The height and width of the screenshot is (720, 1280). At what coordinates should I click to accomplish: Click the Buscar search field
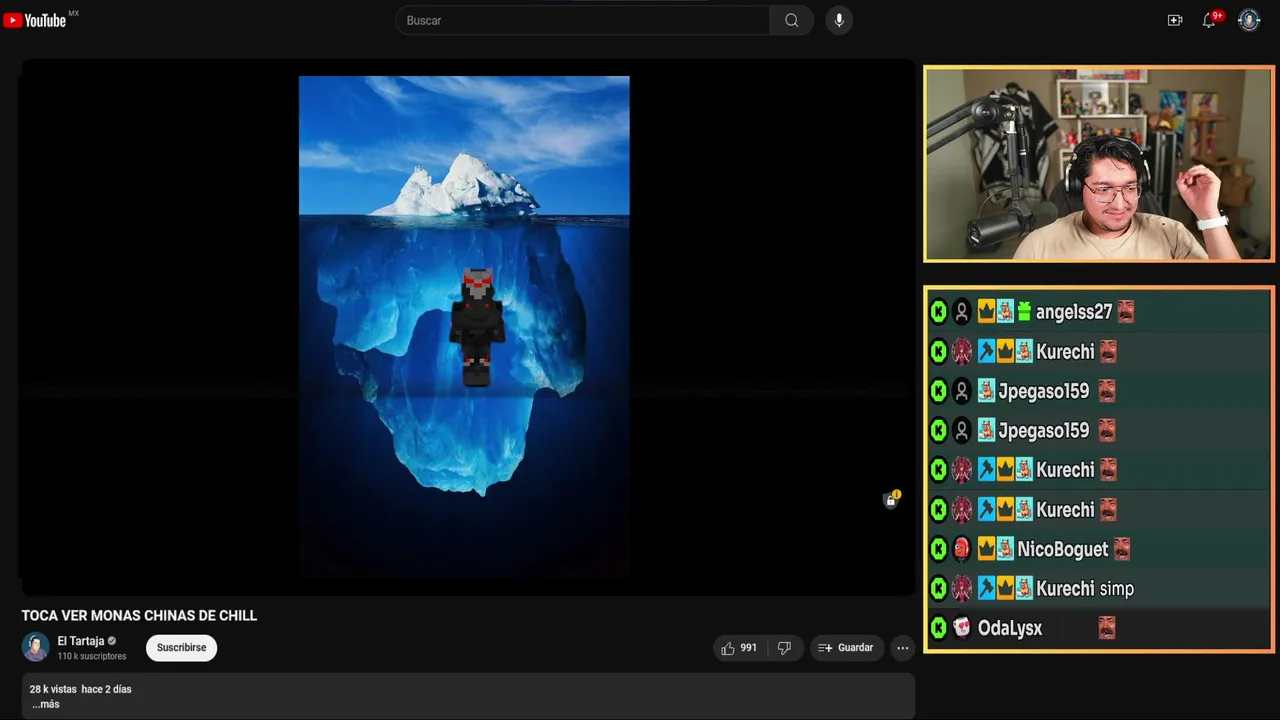[x=583, y=20]
